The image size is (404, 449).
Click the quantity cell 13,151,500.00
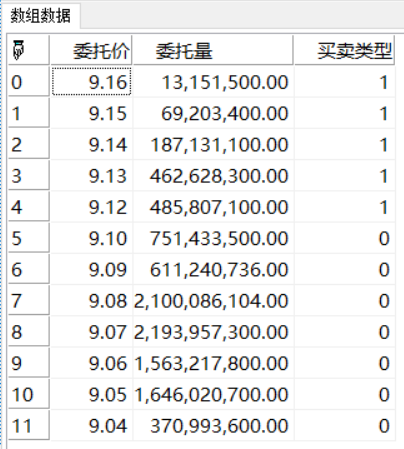pyautogui.click(x=213, y=82)
